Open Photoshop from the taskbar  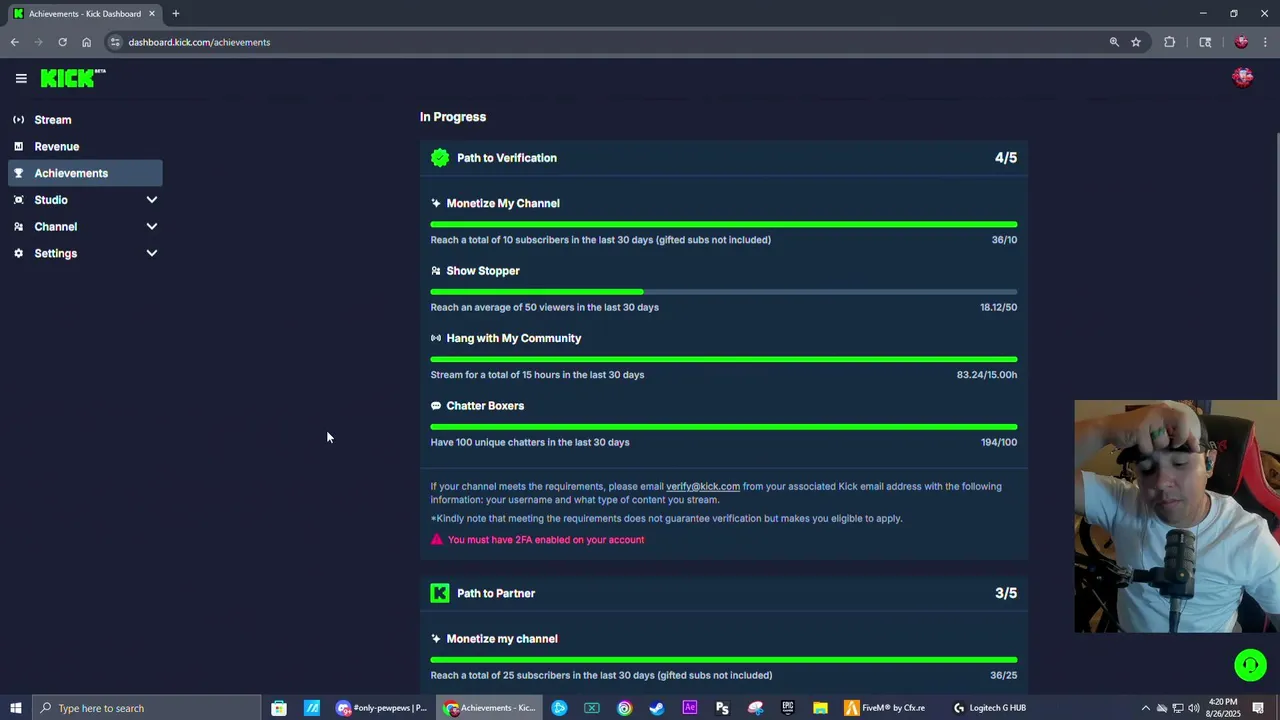click(722, 708)
